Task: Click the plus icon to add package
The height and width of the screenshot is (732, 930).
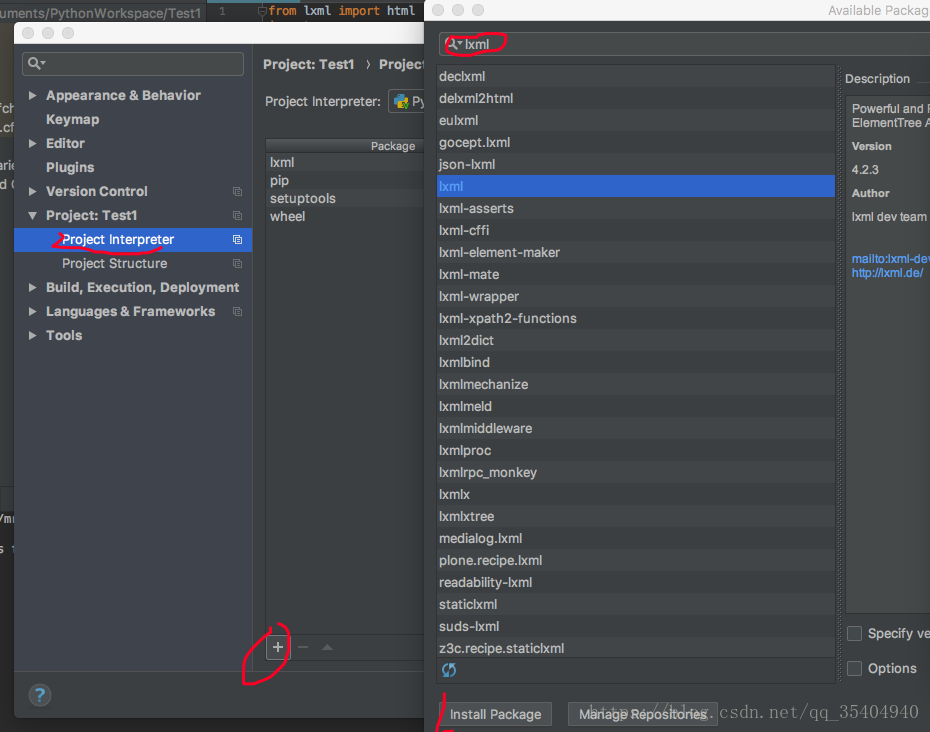Action: point(278,647)
